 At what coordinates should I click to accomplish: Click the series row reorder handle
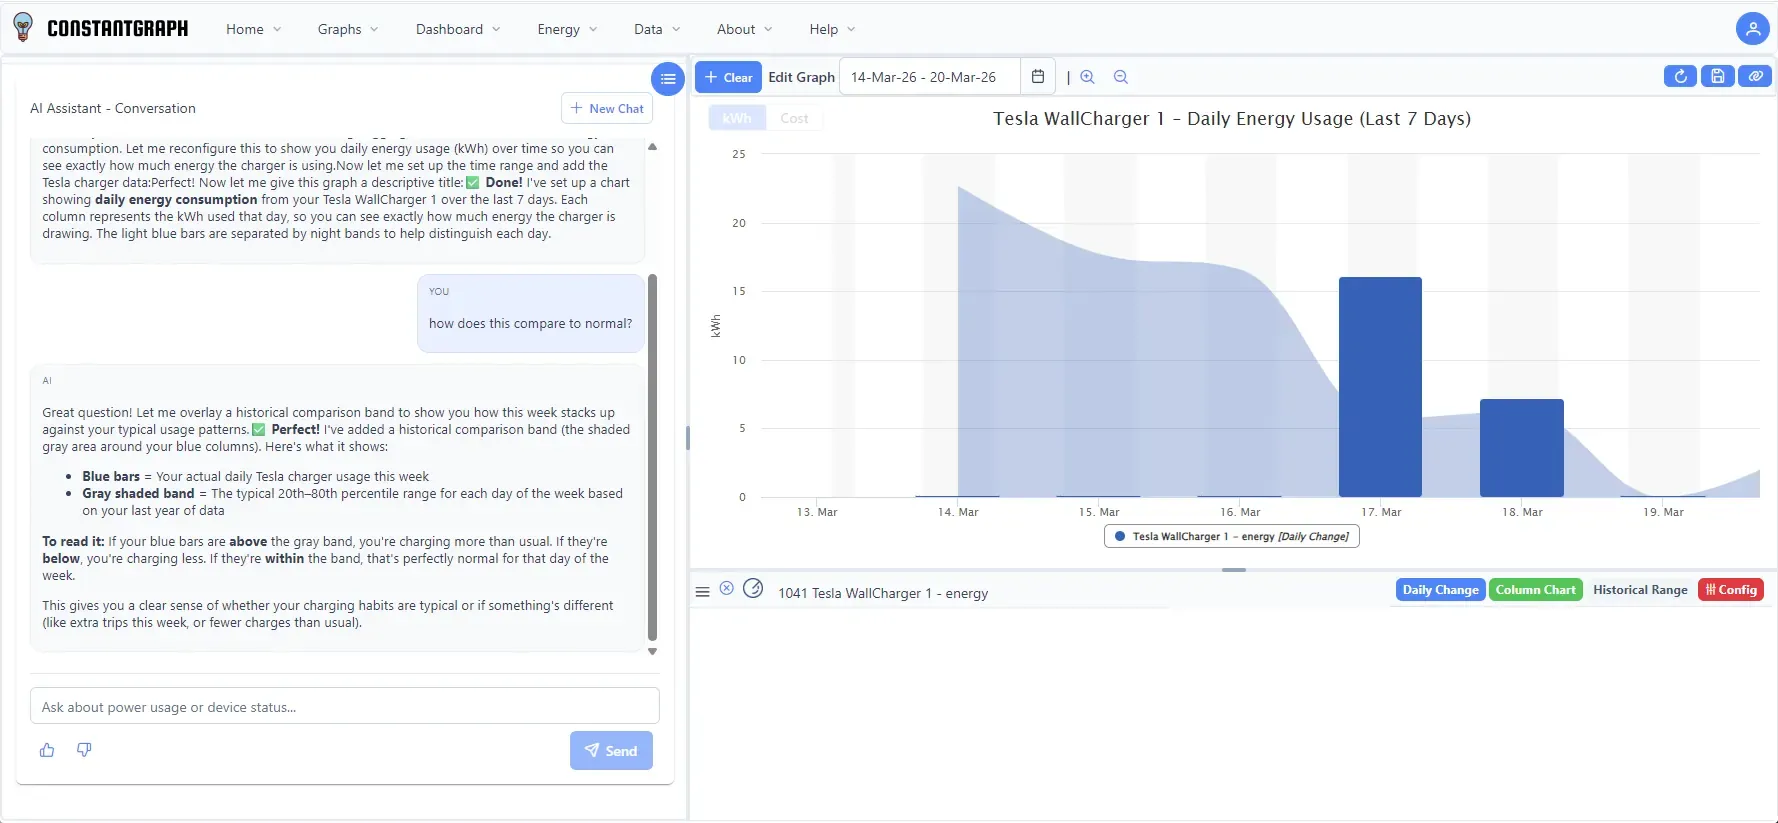702,592
